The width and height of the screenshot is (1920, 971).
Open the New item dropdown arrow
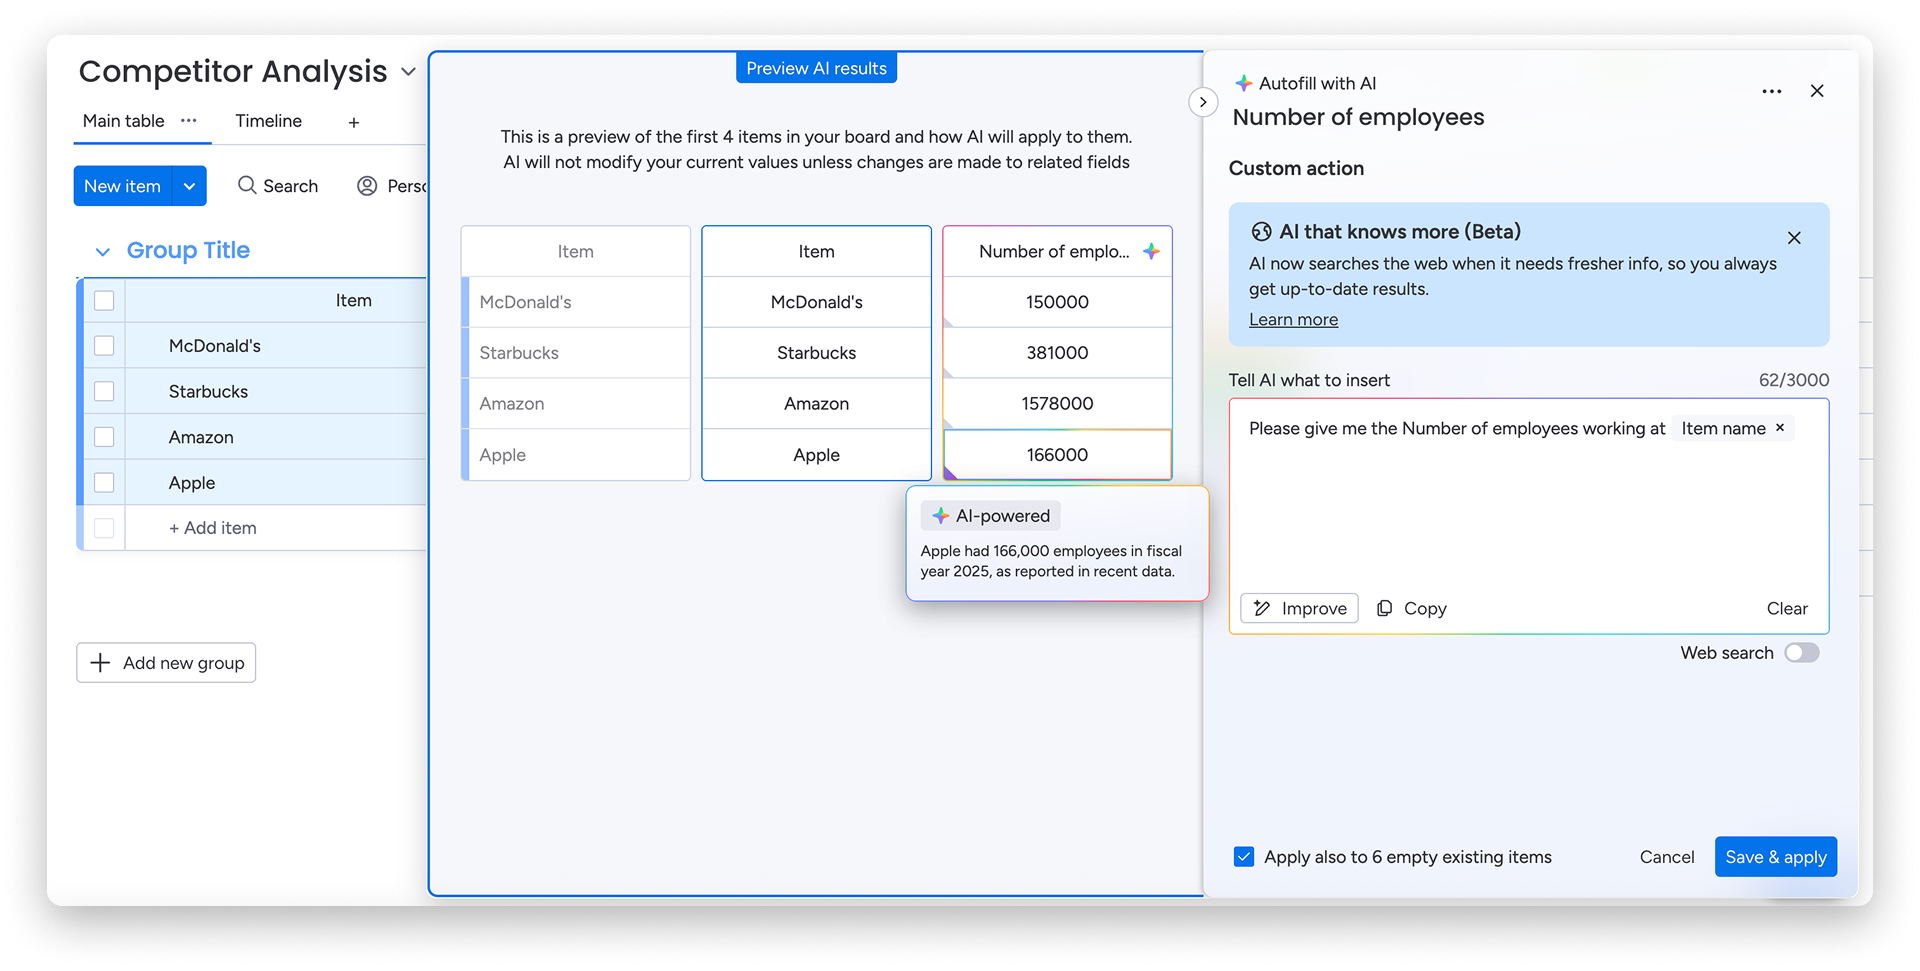point(189,186)
